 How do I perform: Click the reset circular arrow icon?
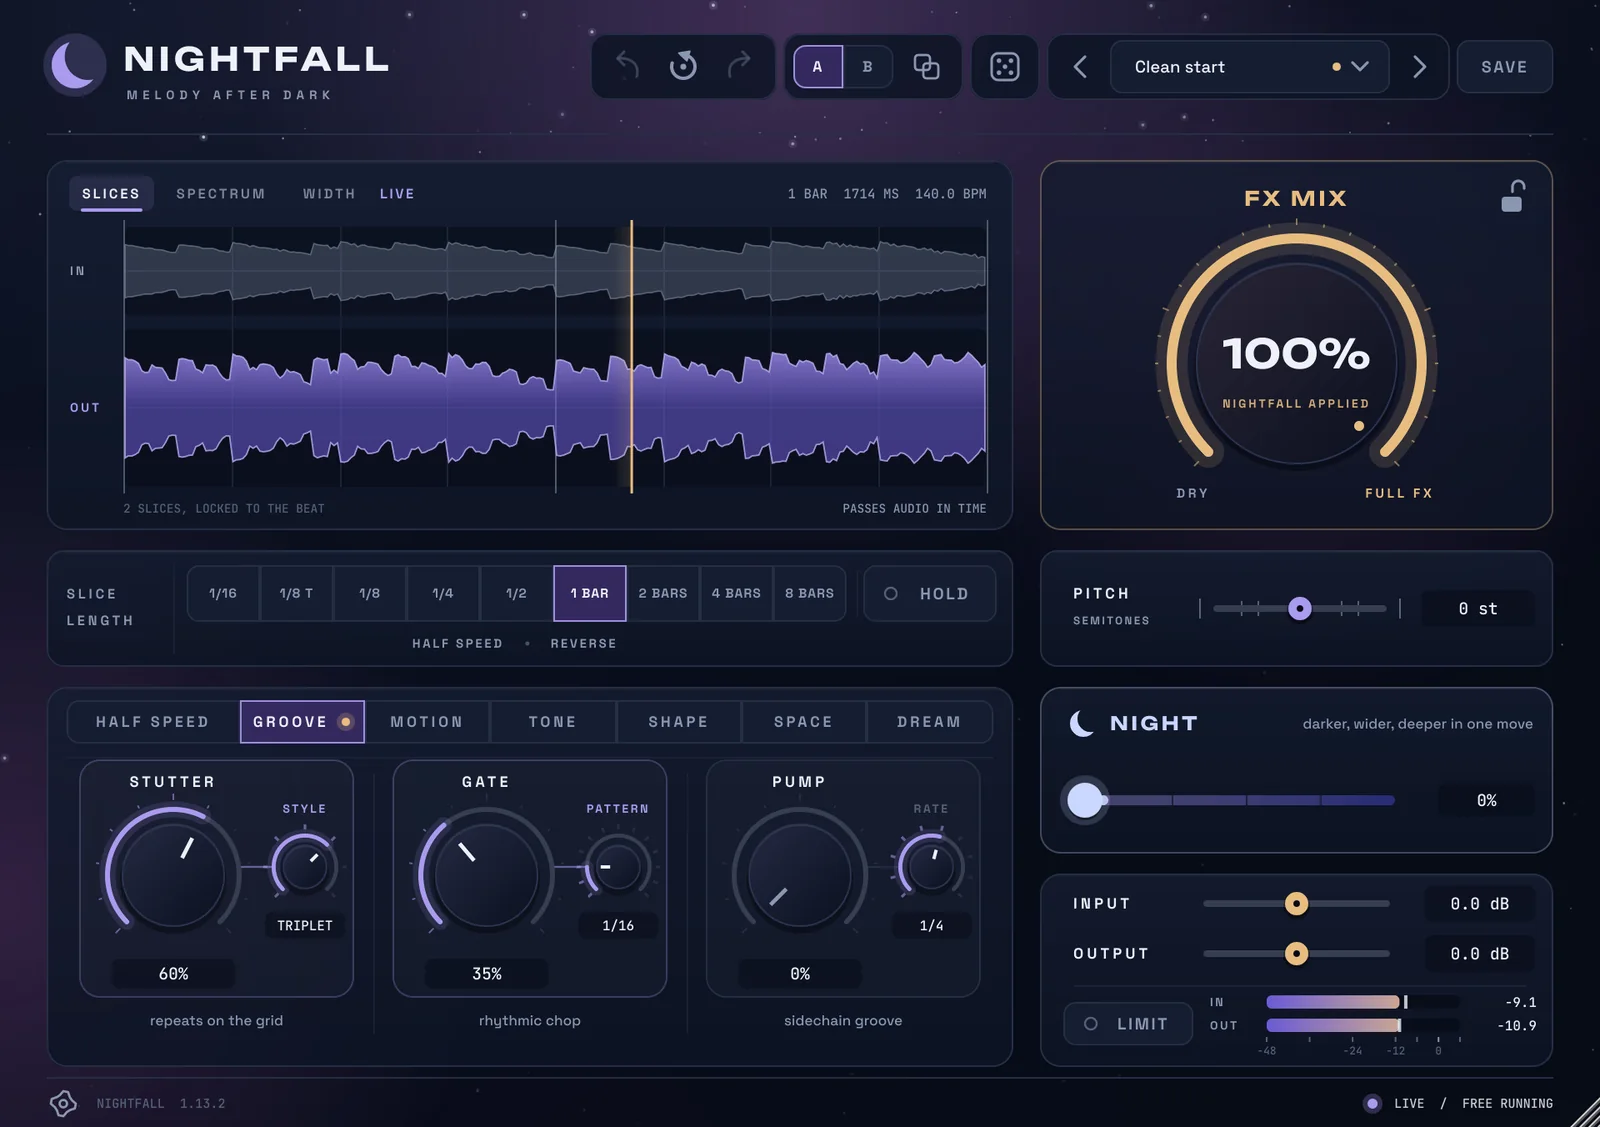[x=683, y=66]
